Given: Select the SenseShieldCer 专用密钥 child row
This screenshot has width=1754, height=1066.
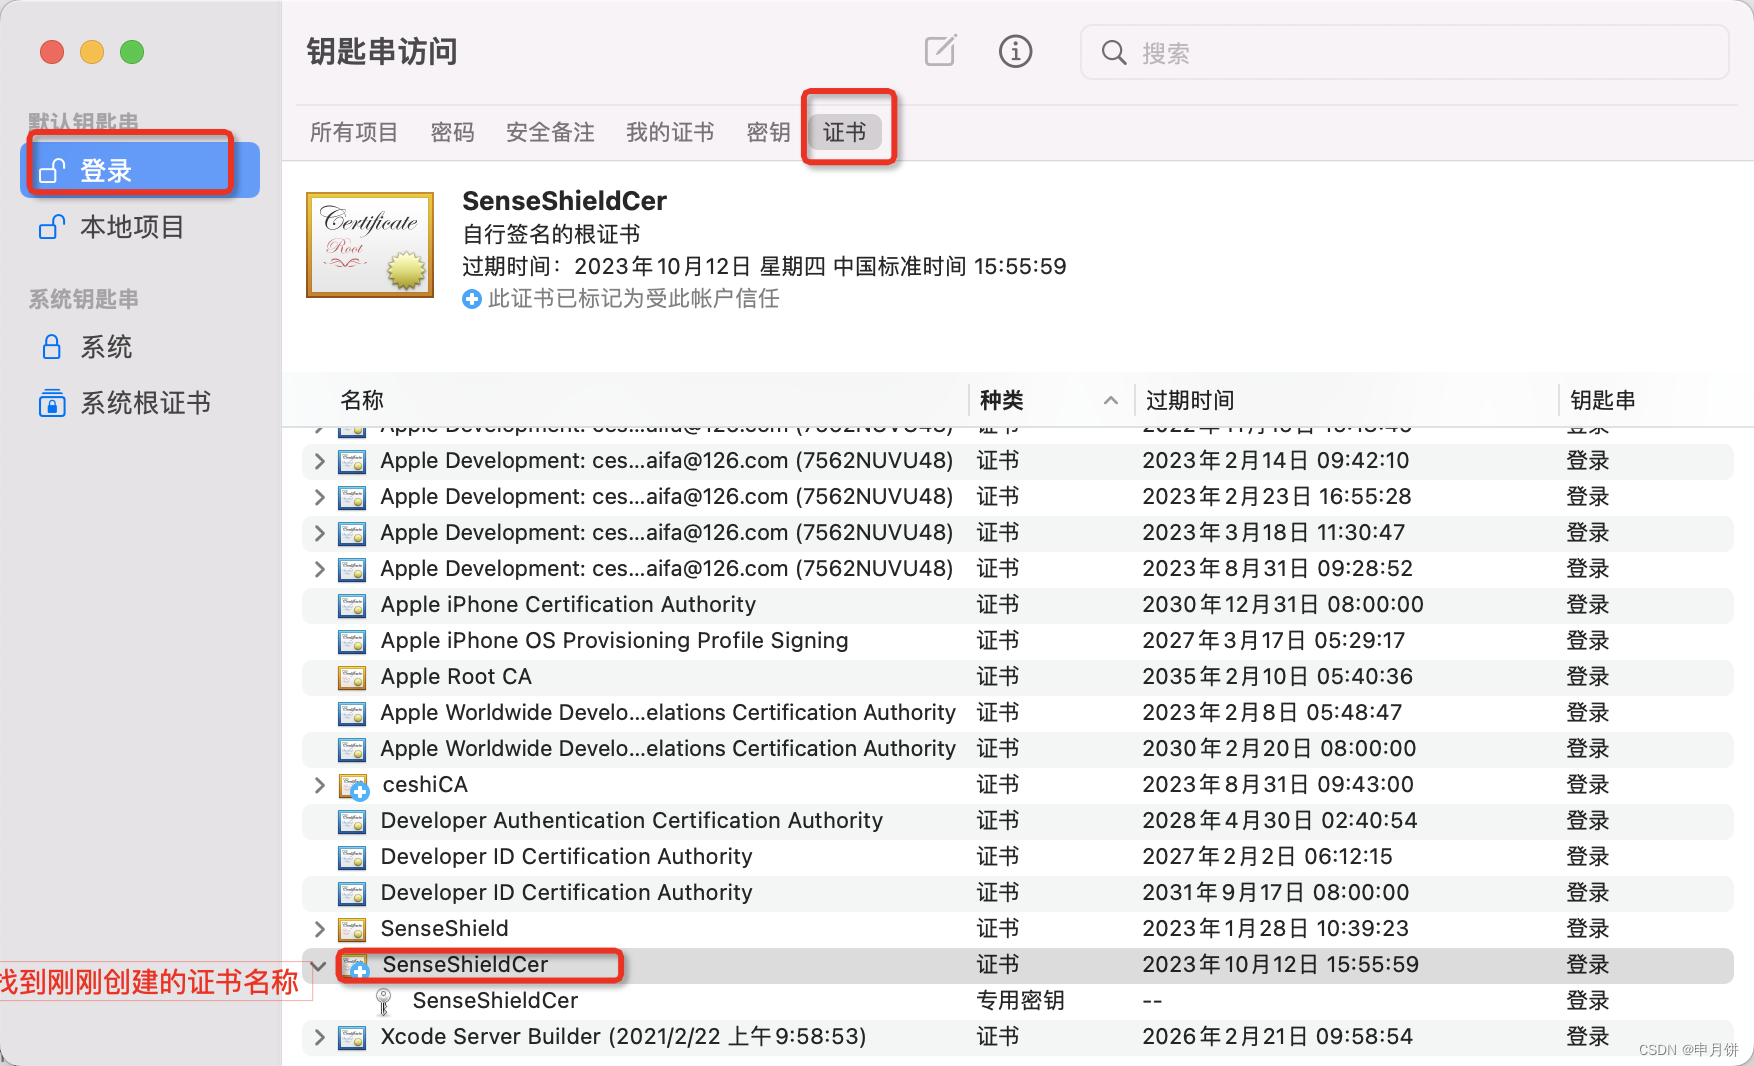Looking at the screenshot, I should [1018, 1001].
